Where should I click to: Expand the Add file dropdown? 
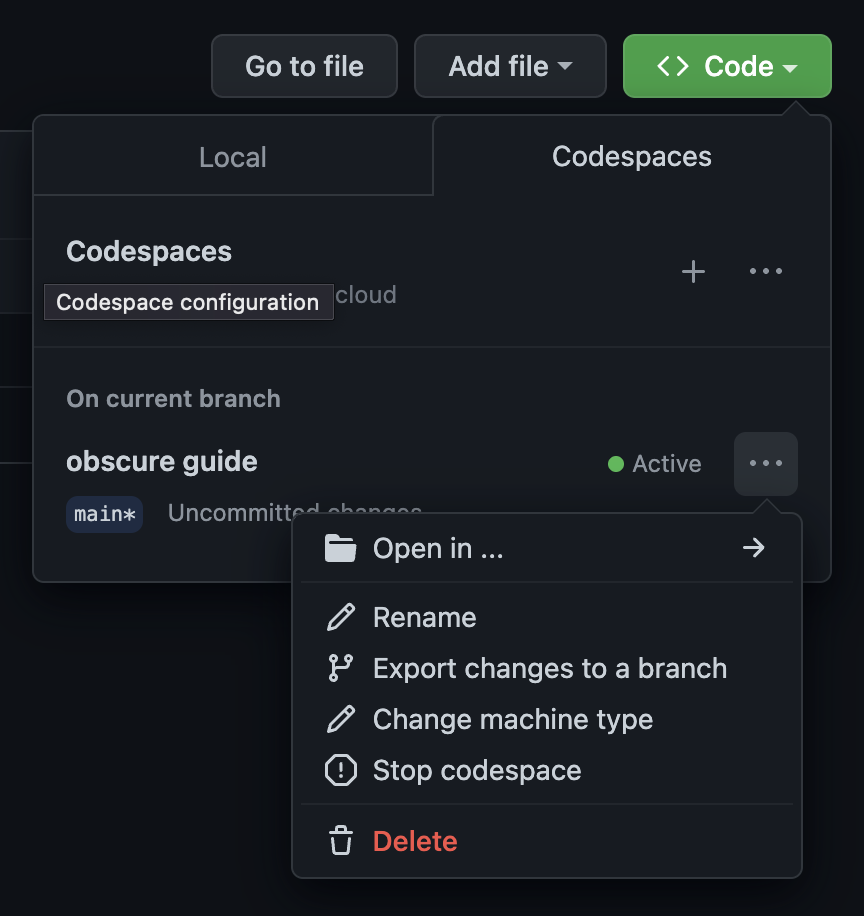click(x=510, y=66)
